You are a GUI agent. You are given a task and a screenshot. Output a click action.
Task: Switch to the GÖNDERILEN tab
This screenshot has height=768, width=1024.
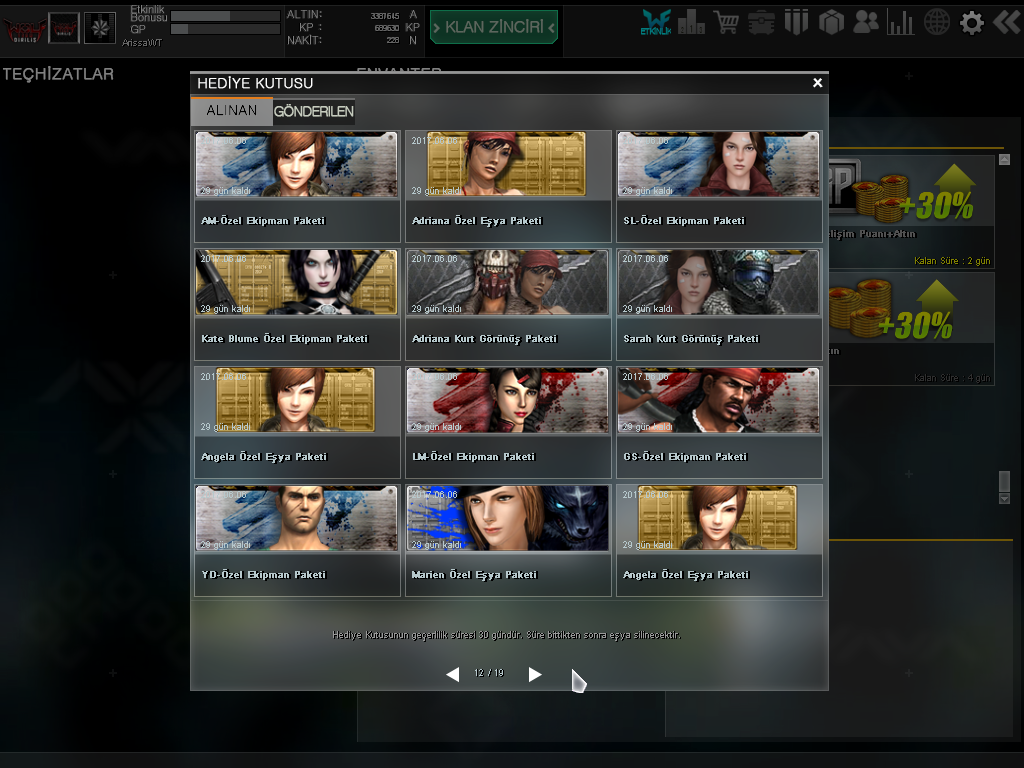coord(313,112)
